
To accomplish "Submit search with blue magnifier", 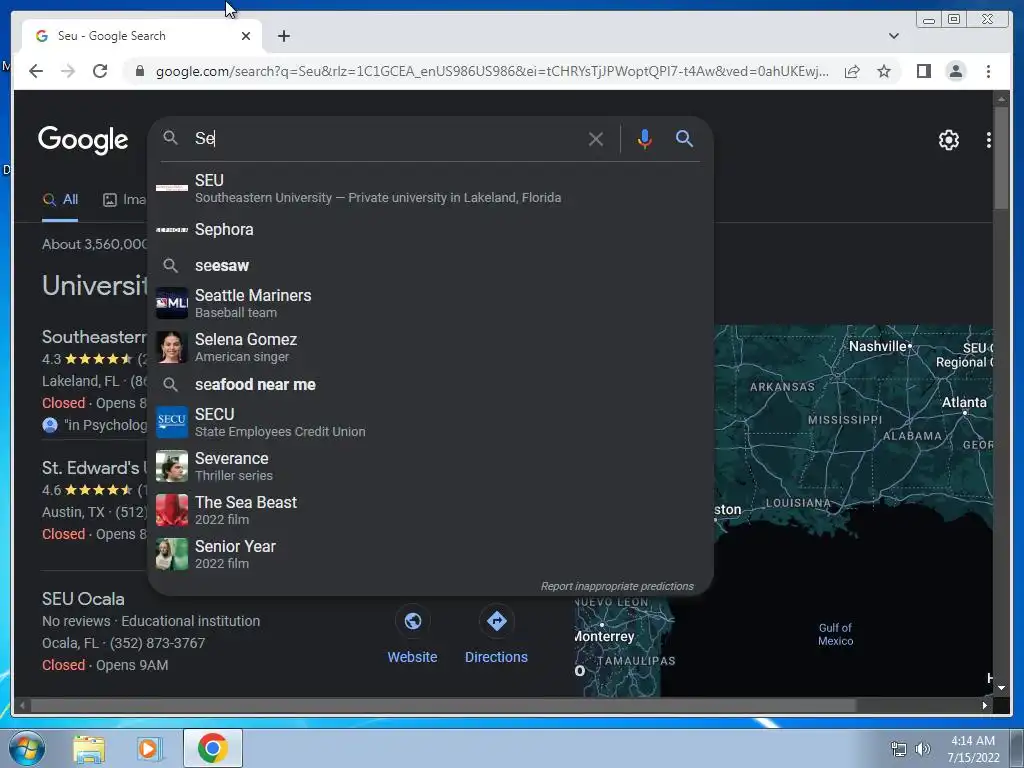I will click(x=684, y=138).
